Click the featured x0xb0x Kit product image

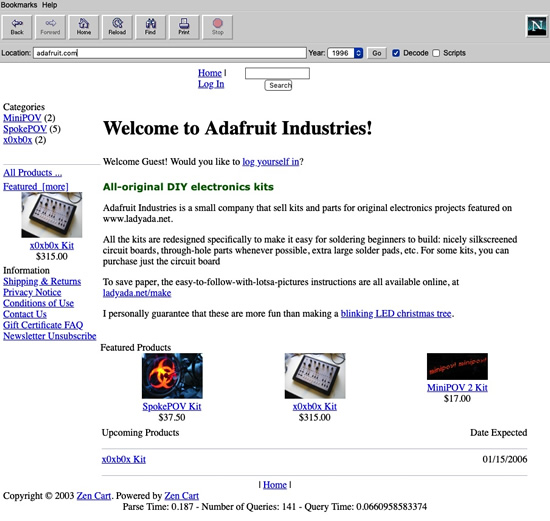coord(315,376)
